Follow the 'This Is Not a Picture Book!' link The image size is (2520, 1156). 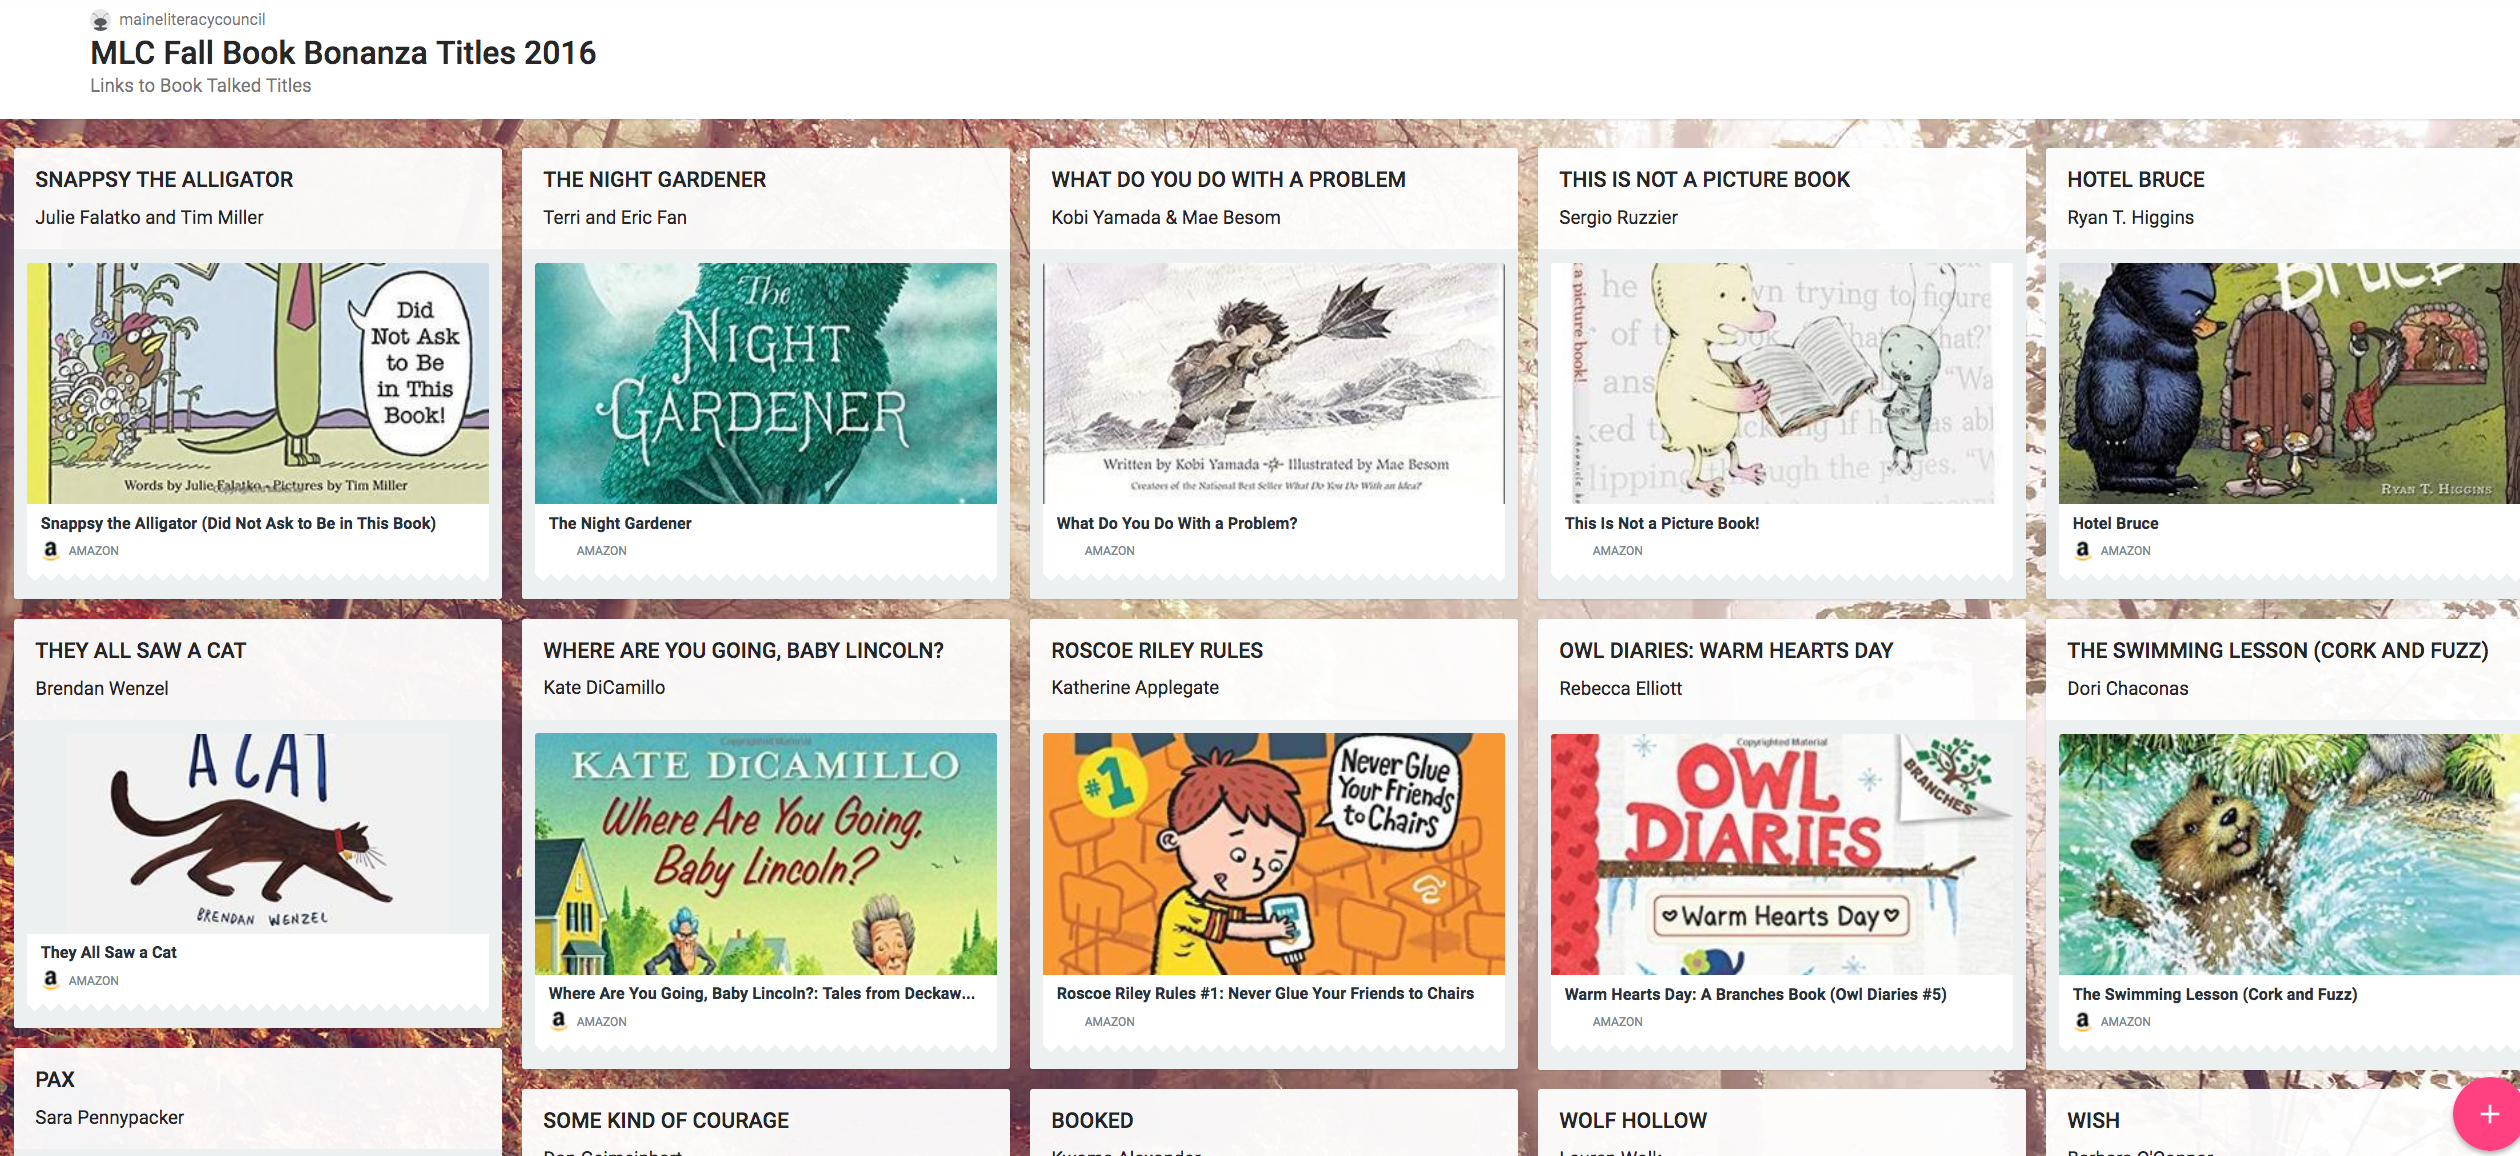(x=1662, y=523)
